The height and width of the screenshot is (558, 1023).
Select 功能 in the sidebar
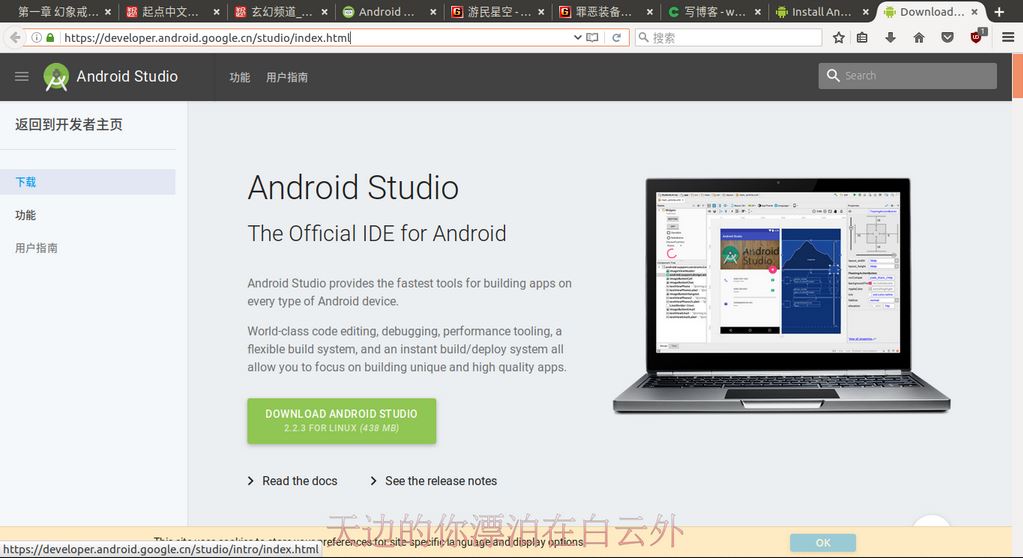25,215
